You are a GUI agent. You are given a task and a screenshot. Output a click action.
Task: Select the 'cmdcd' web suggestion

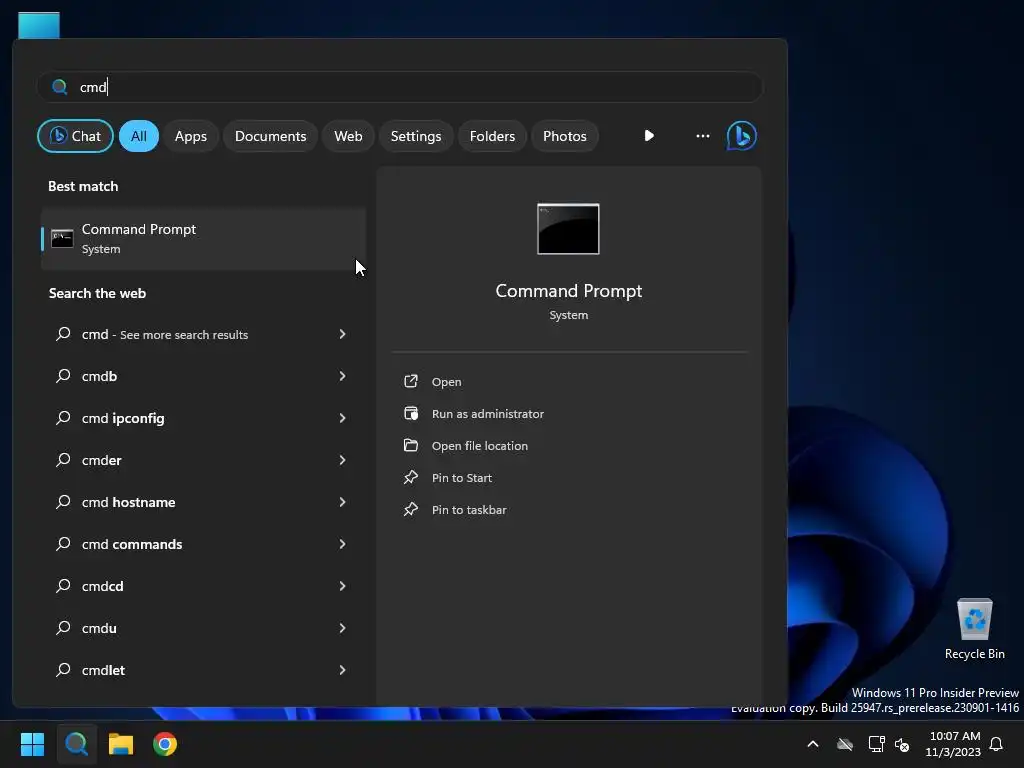(x=203, y=586)
